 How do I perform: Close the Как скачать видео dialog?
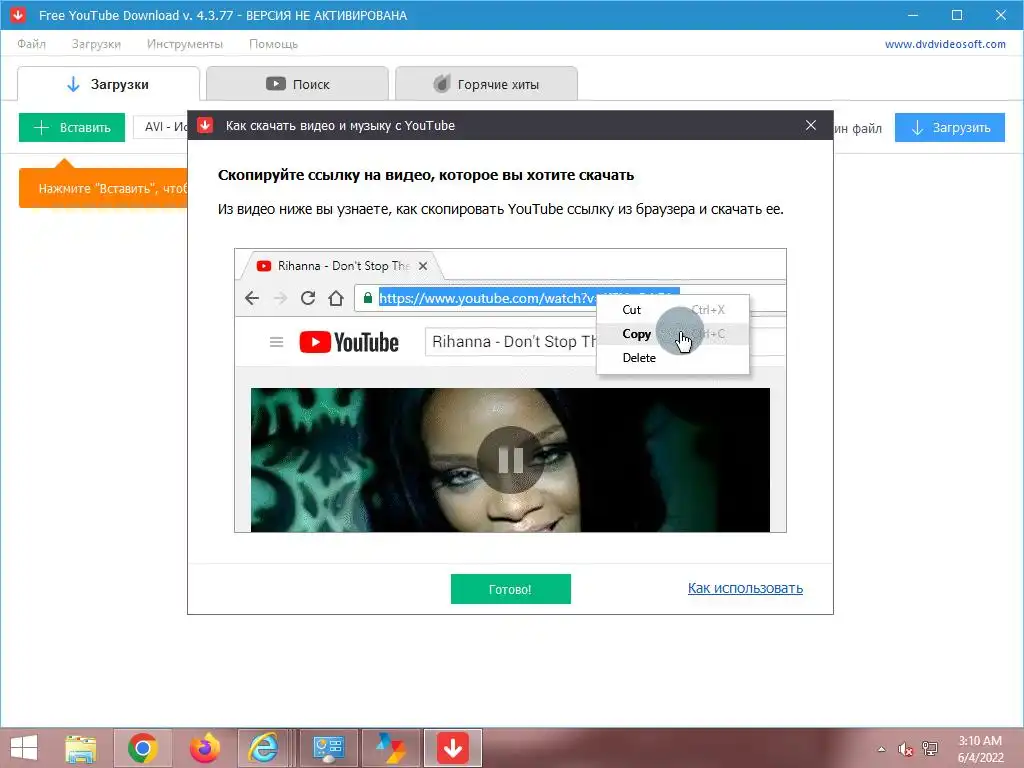(x=810, y=125)
